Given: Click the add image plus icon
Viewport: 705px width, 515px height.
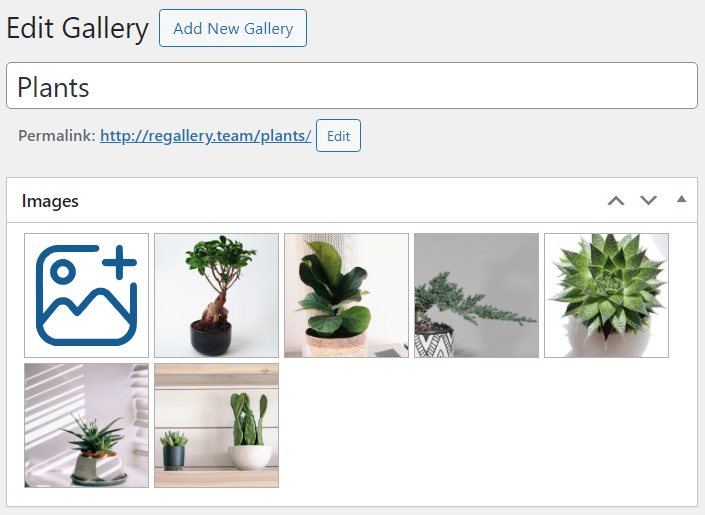Looking at the screenshot, I should (86, 296).
